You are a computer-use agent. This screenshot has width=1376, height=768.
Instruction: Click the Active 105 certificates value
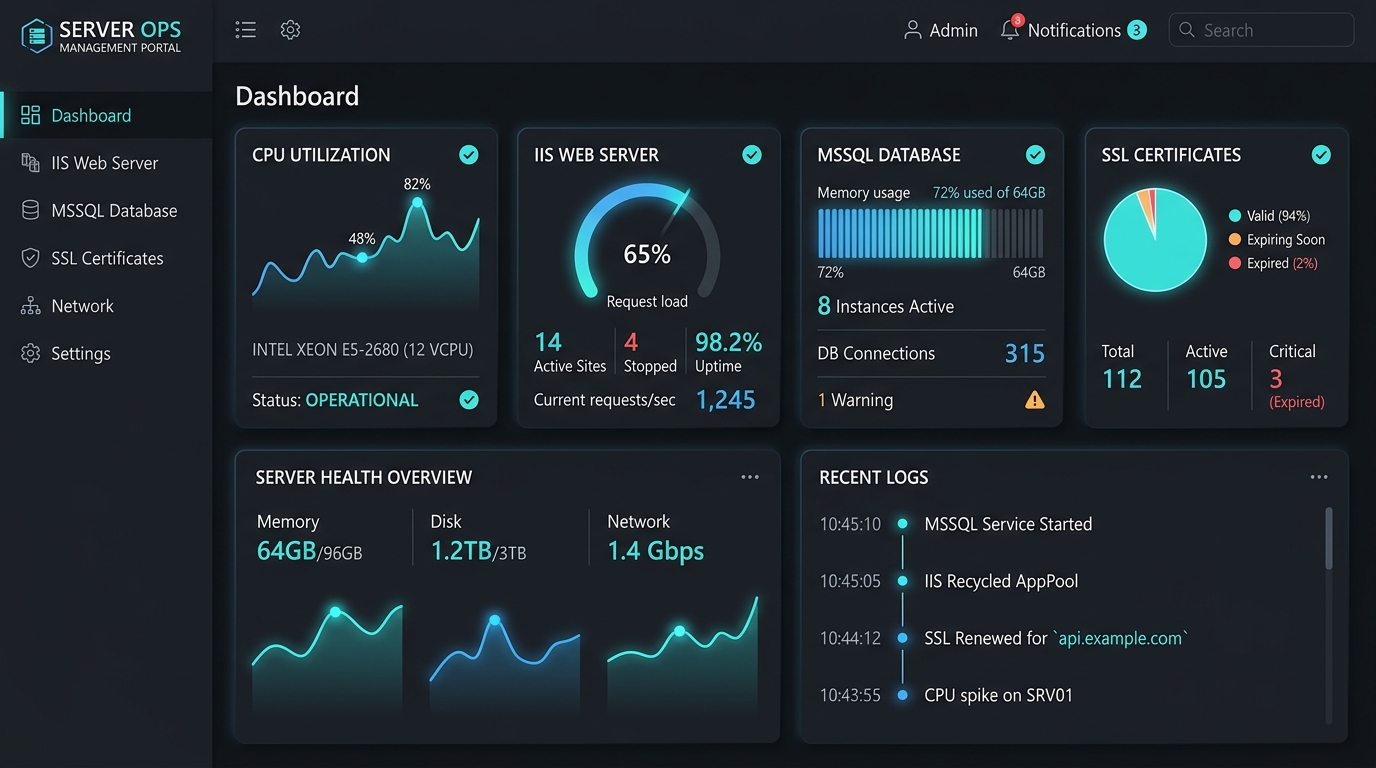coord(1206,379)
